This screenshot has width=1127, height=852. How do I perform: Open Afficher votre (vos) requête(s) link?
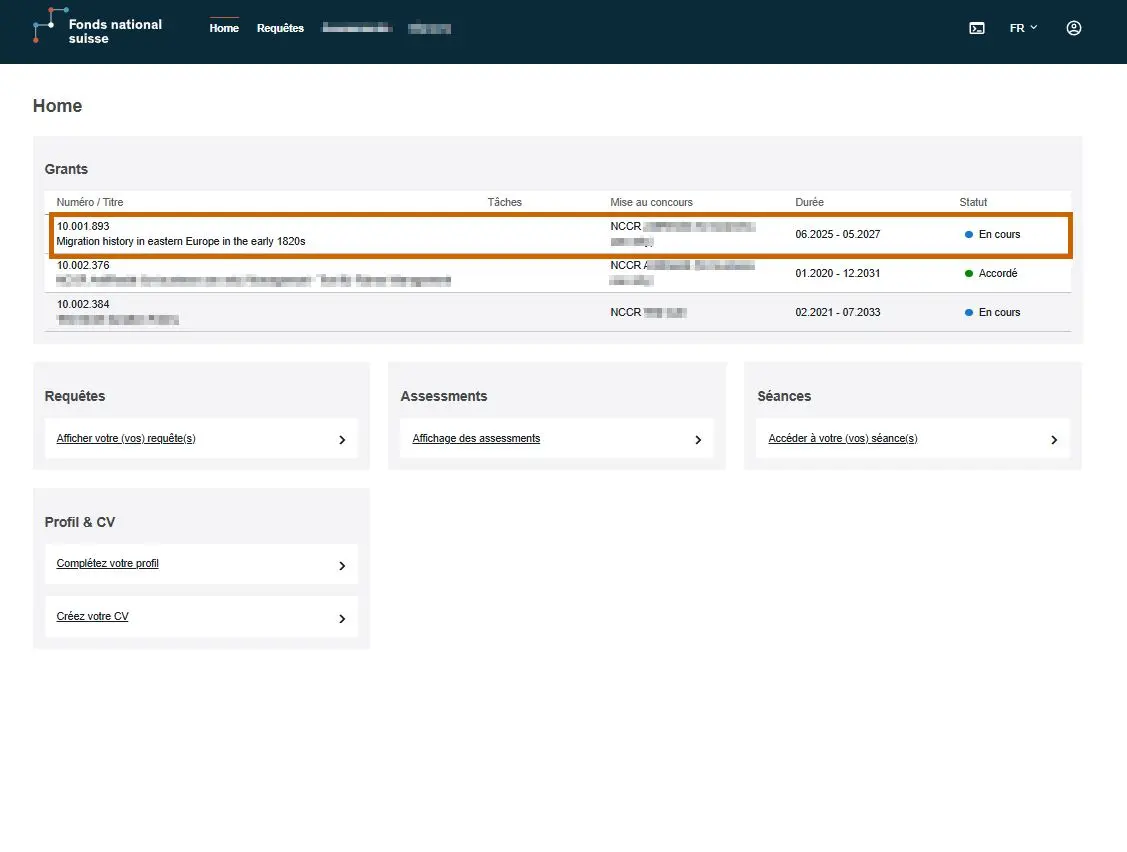pos(126,438)
